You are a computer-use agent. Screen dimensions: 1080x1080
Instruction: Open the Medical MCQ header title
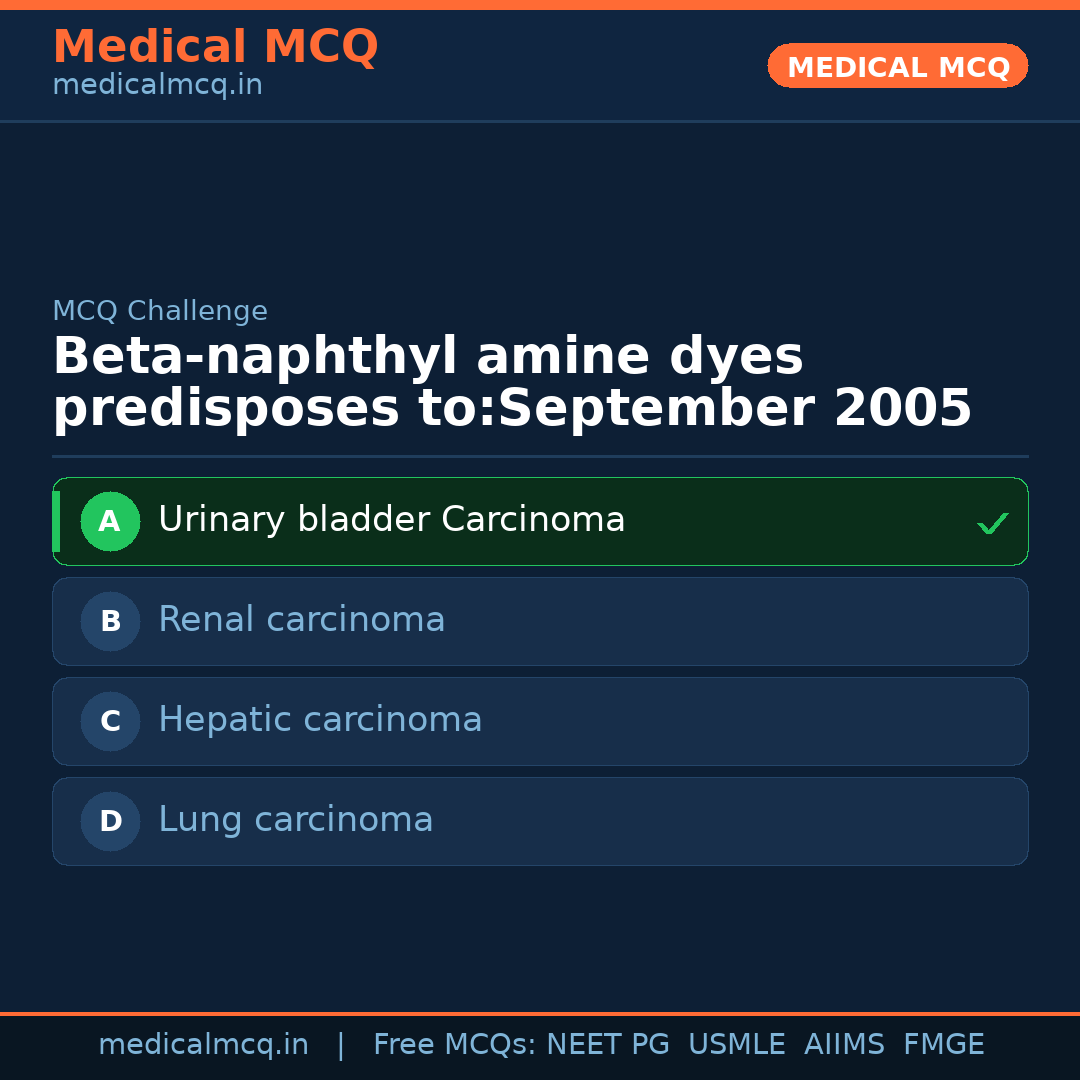[215, 47]
